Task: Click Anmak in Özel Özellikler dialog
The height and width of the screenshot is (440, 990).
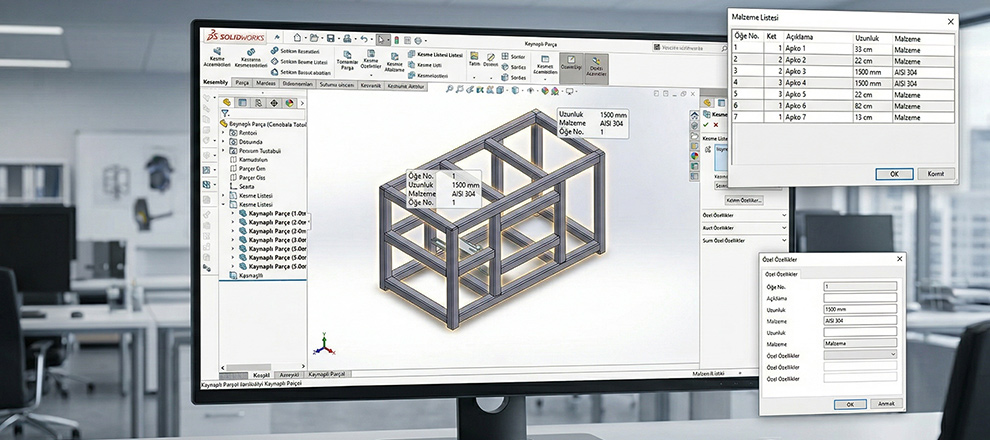Action: tap(887, 403)
